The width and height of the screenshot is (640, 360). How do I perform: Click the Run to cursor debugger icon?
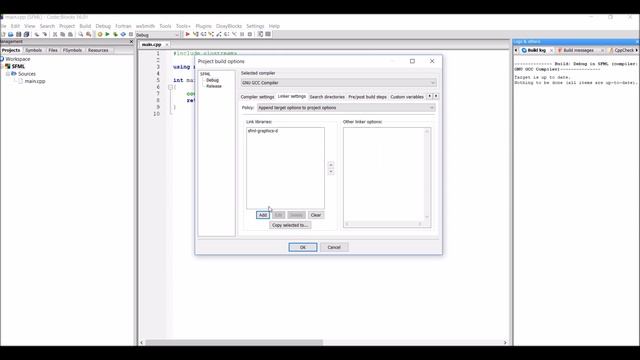coord(196,35)
